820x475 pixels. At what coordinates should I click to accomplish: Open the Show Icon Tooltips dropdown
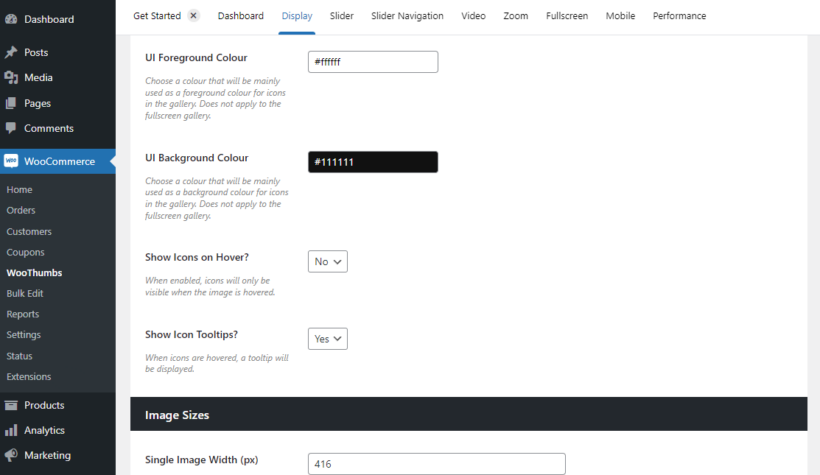[x=328, y=339]
